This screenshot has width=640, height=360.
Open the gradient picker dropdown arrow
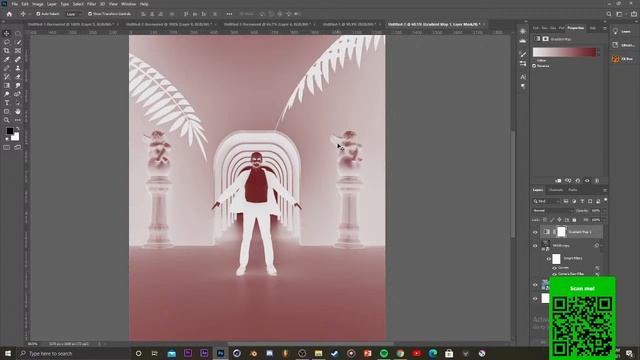[x=599, y=52]
